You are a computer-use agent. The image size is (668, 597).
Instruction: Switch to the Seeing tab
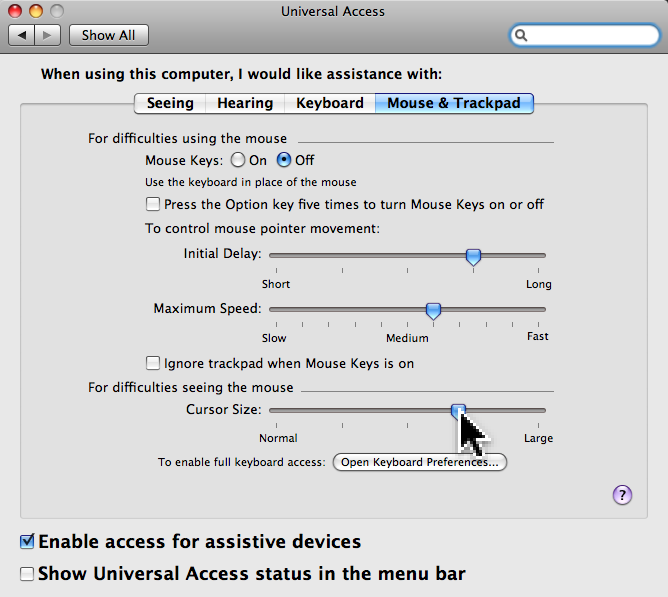(x=170, y=104)
